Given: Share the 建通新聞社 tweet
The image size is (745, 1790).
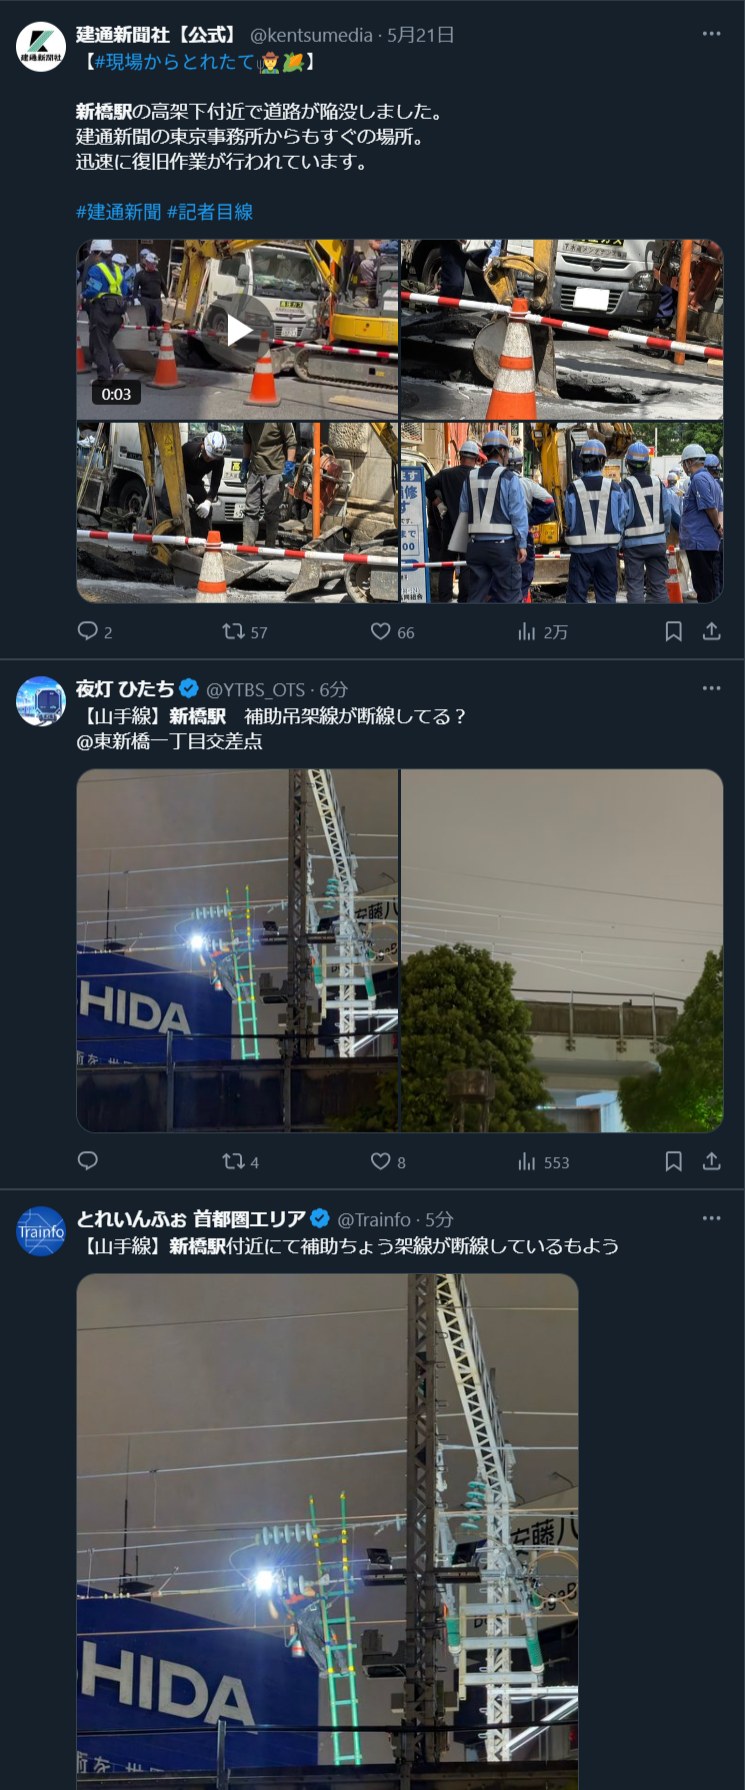Looking at the screenshot, I should [x=711, y=631].
